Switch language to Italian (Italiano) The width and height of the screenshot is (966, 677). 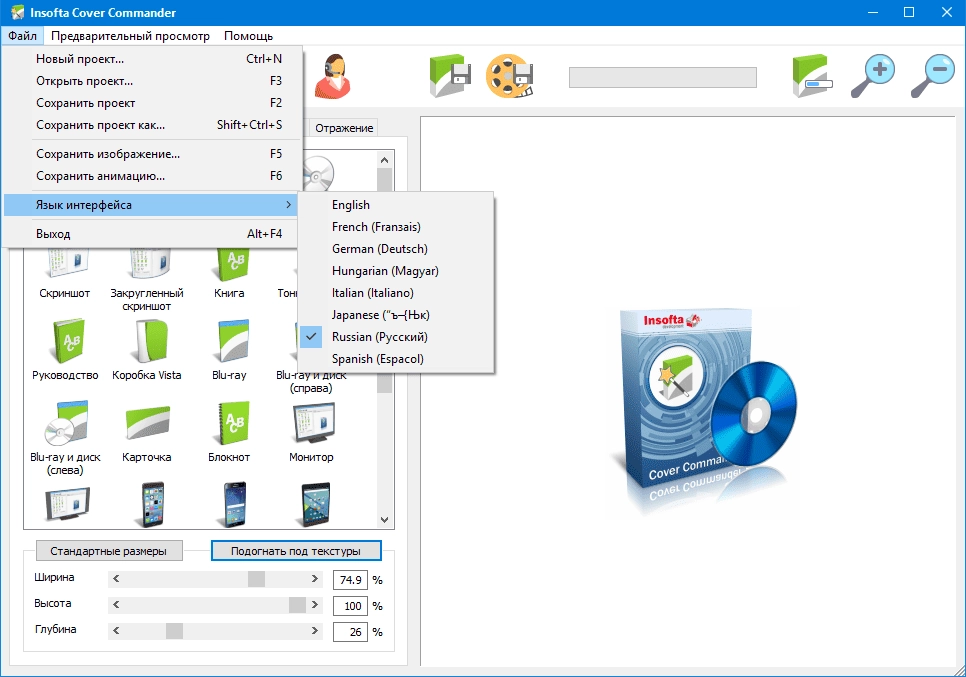[396, 293]
